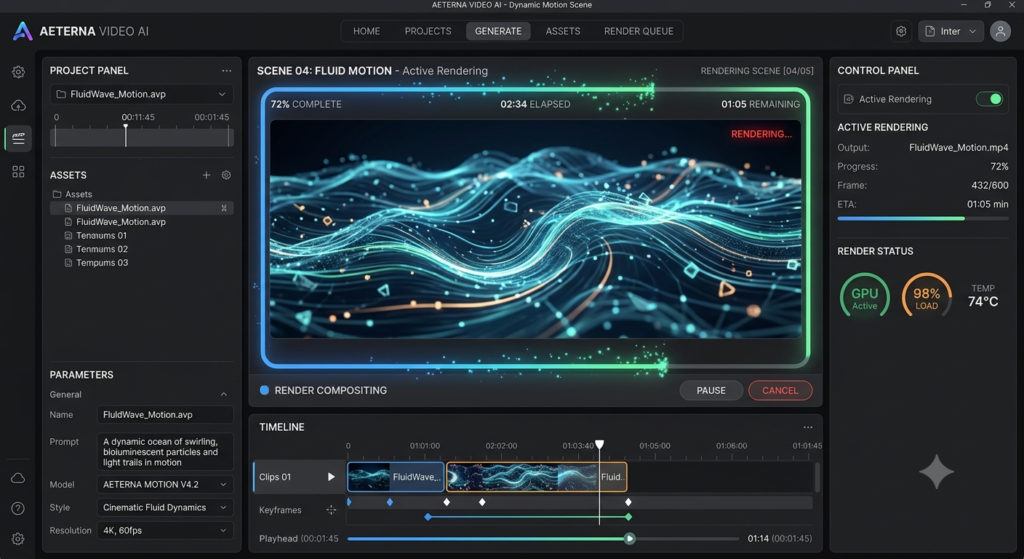Click the Output FluidWave_Motion.mp4 value
This screenshot has width=1024, height=559.
pyautogui.click(x=959, y=148)
